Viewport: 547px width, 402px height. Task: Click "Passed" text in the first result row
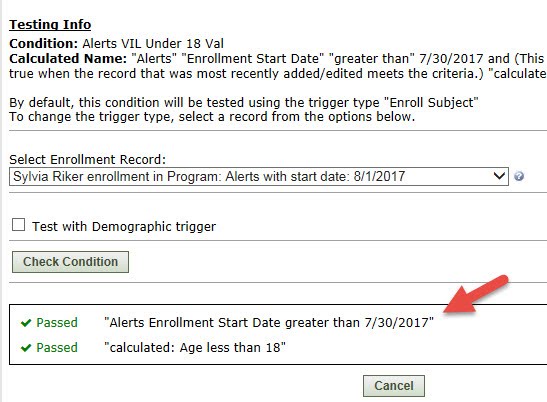tap(57, 322)
